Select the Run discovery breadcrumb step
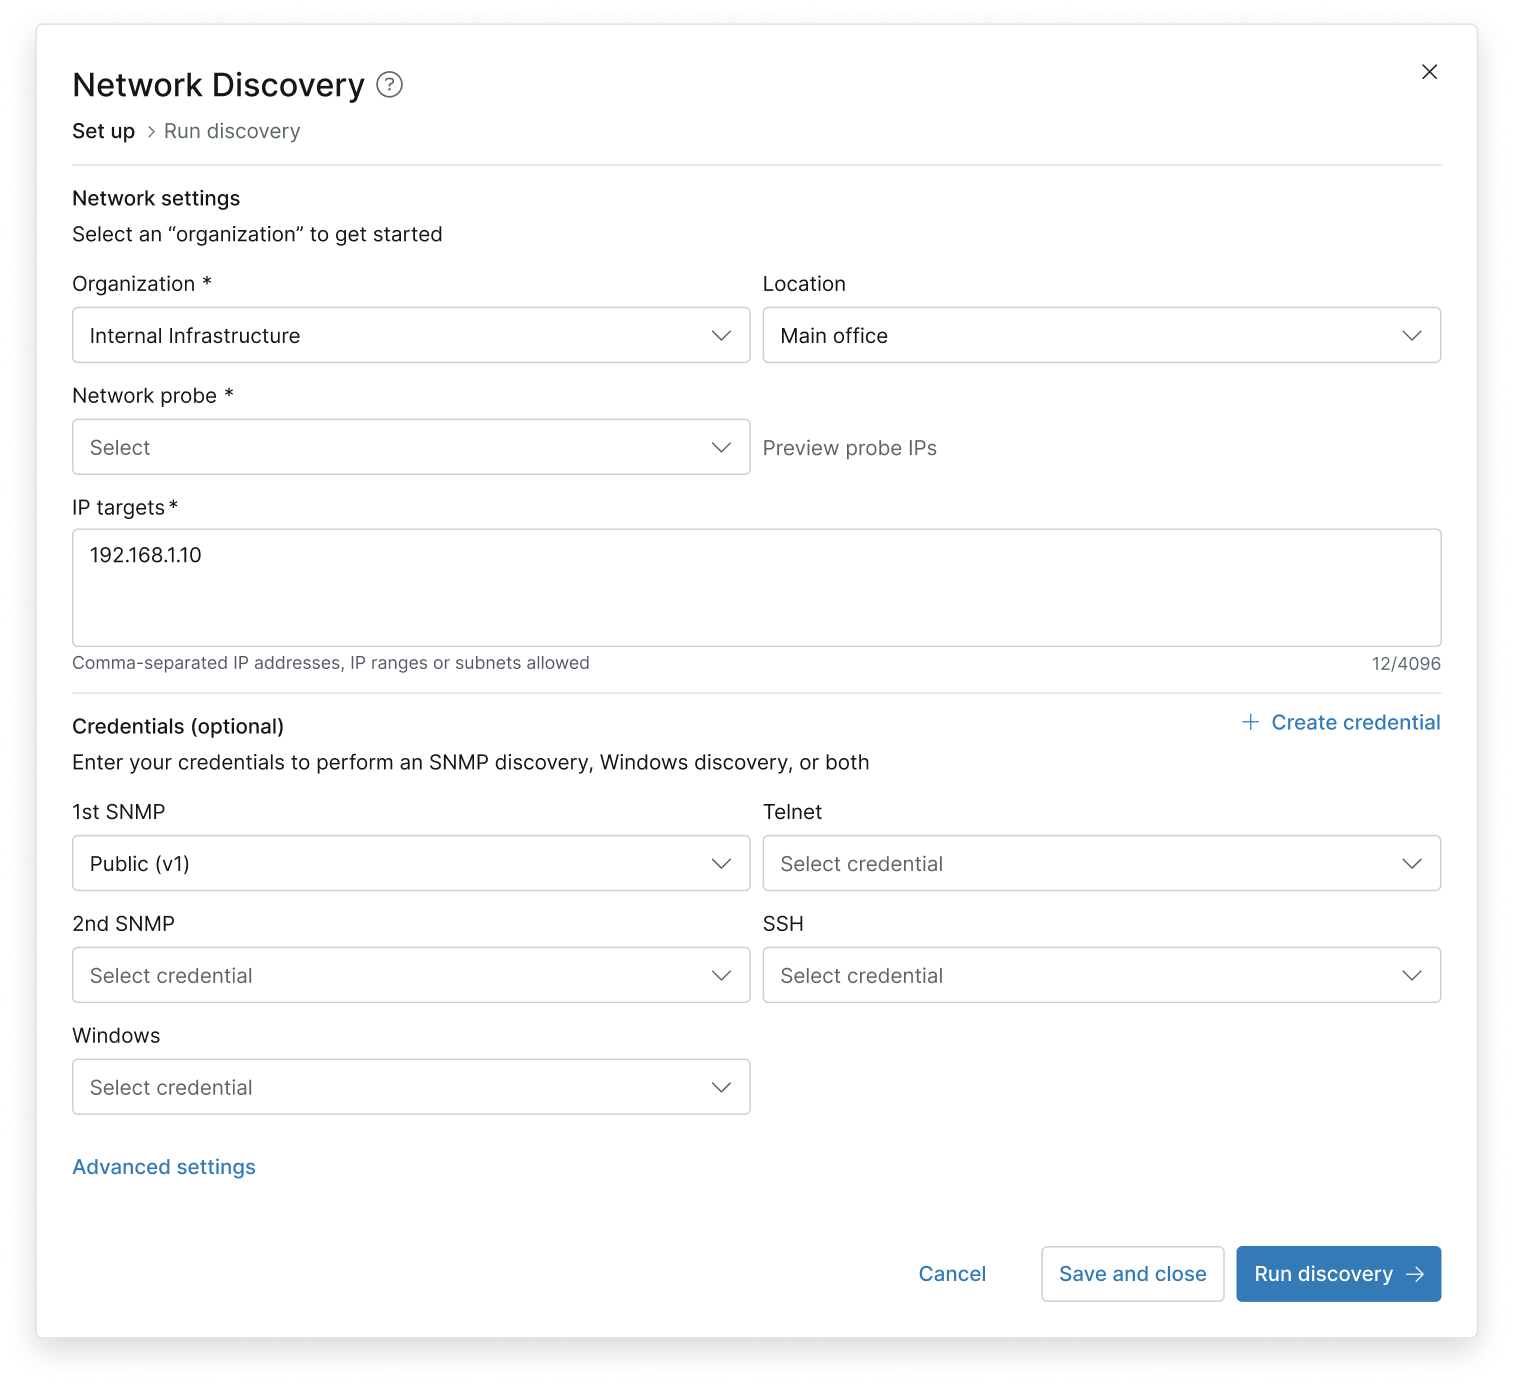 click(x=232, y=131)
